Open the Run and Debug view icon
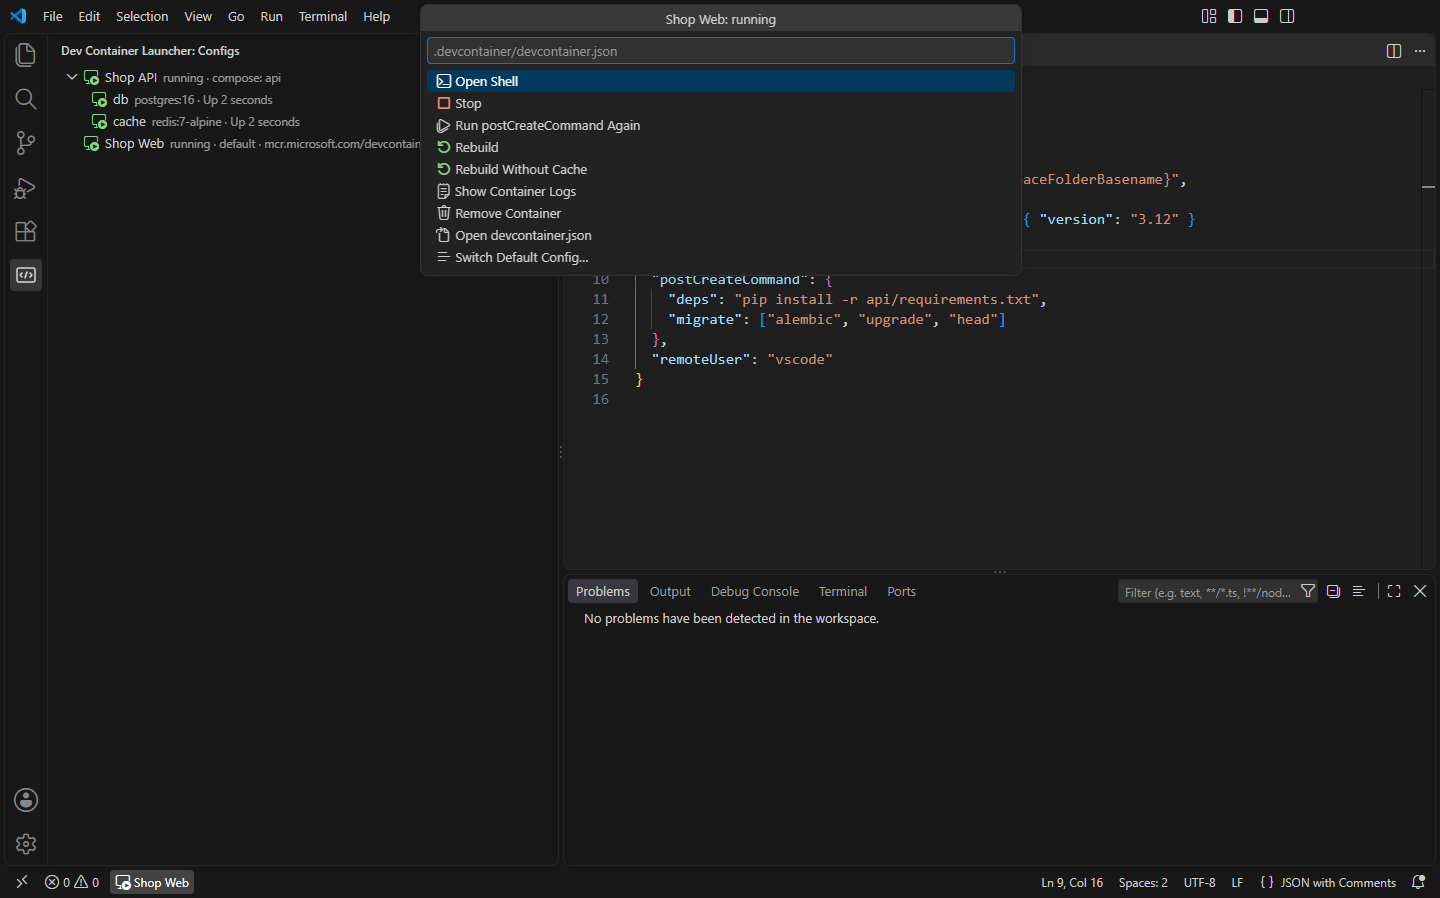The height and width of the screenshot is (898, 1440). coord(26,187)
